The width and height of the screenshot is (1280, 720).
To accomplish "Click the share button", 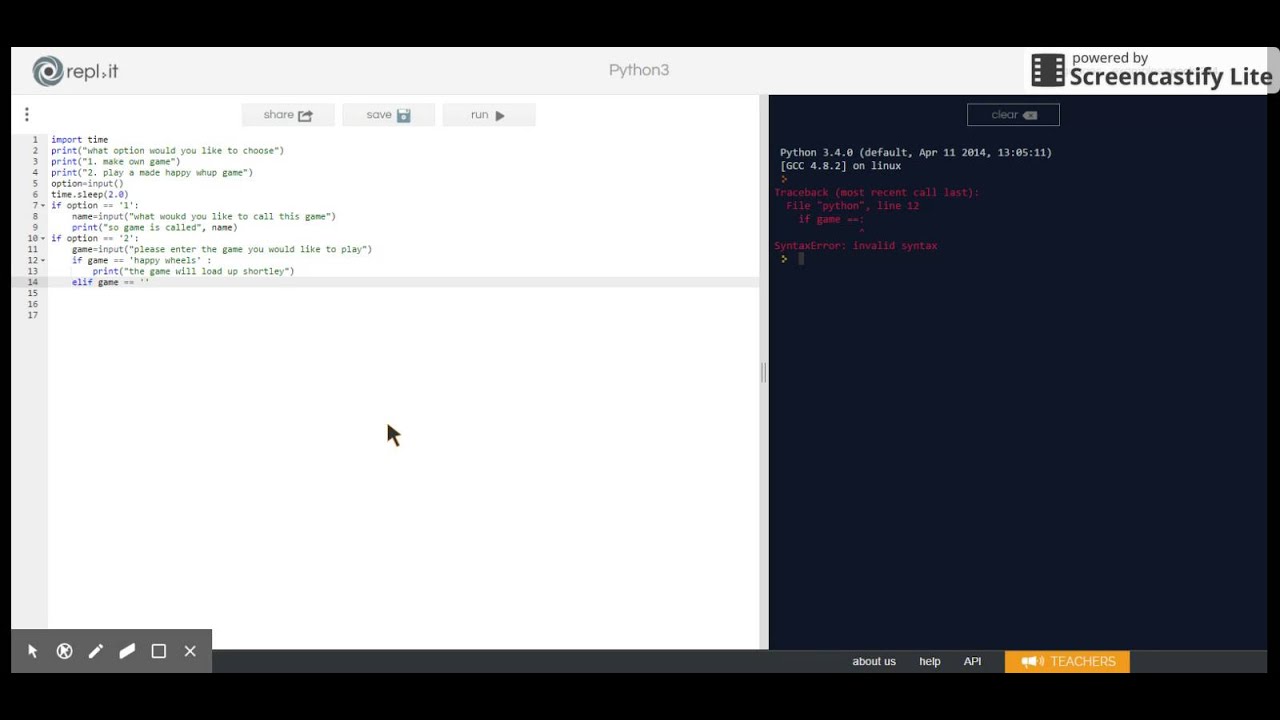I will pyautogui.click(x=288, y=115).
